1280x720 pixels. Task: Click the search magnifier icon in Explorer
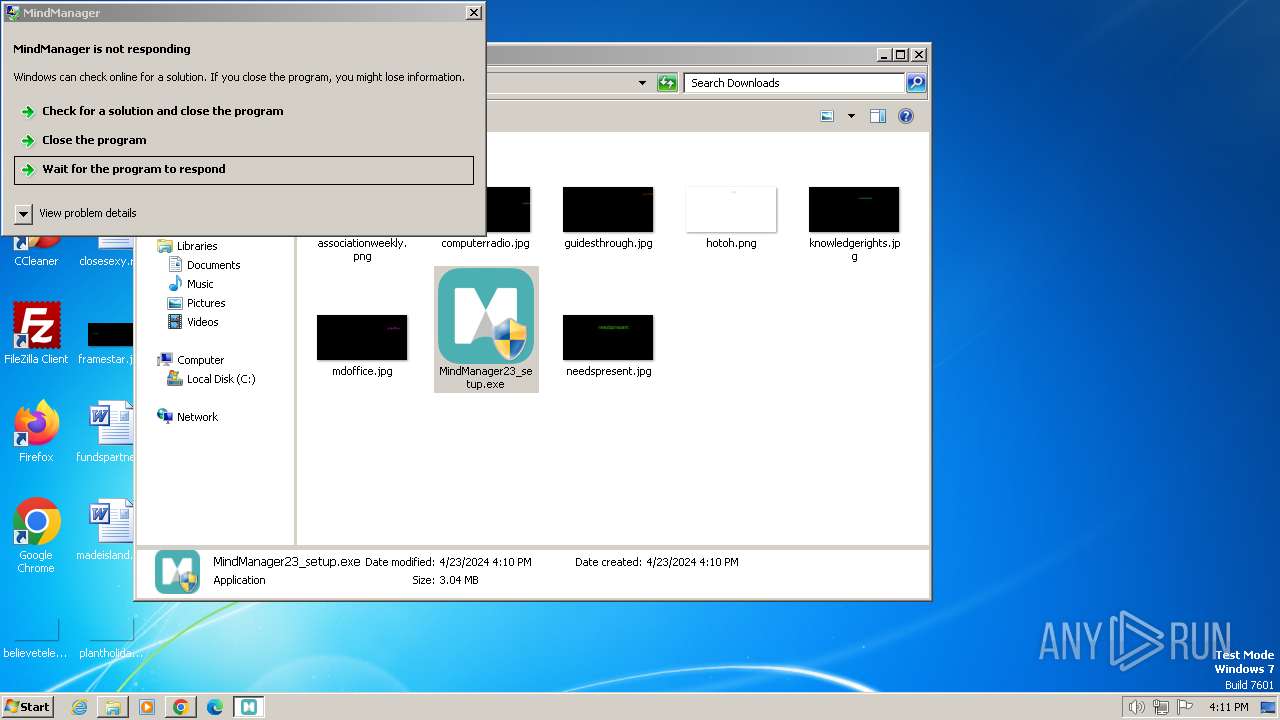tap(916, 83)
